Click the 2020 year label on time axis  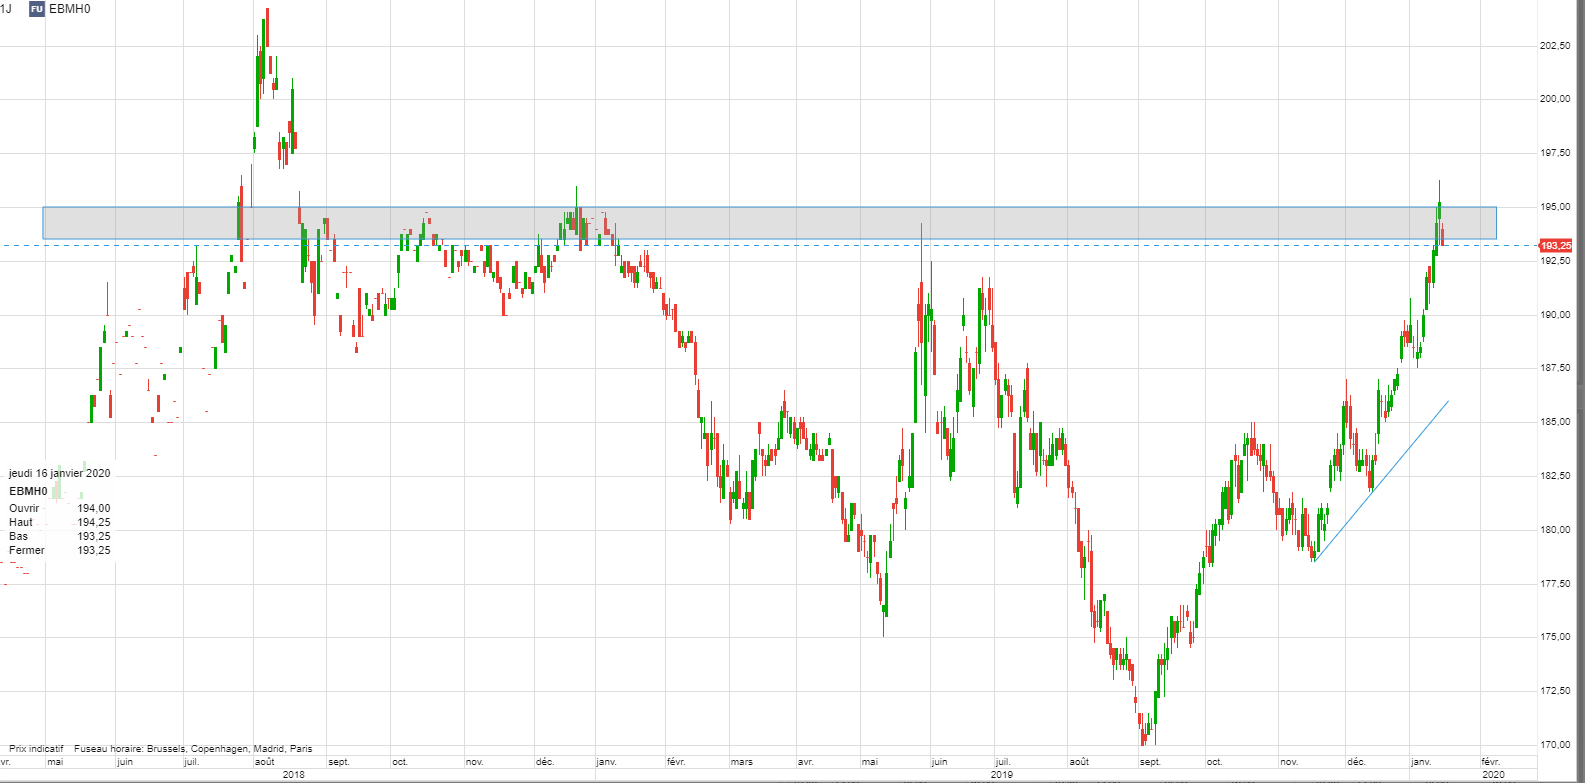1492,775
